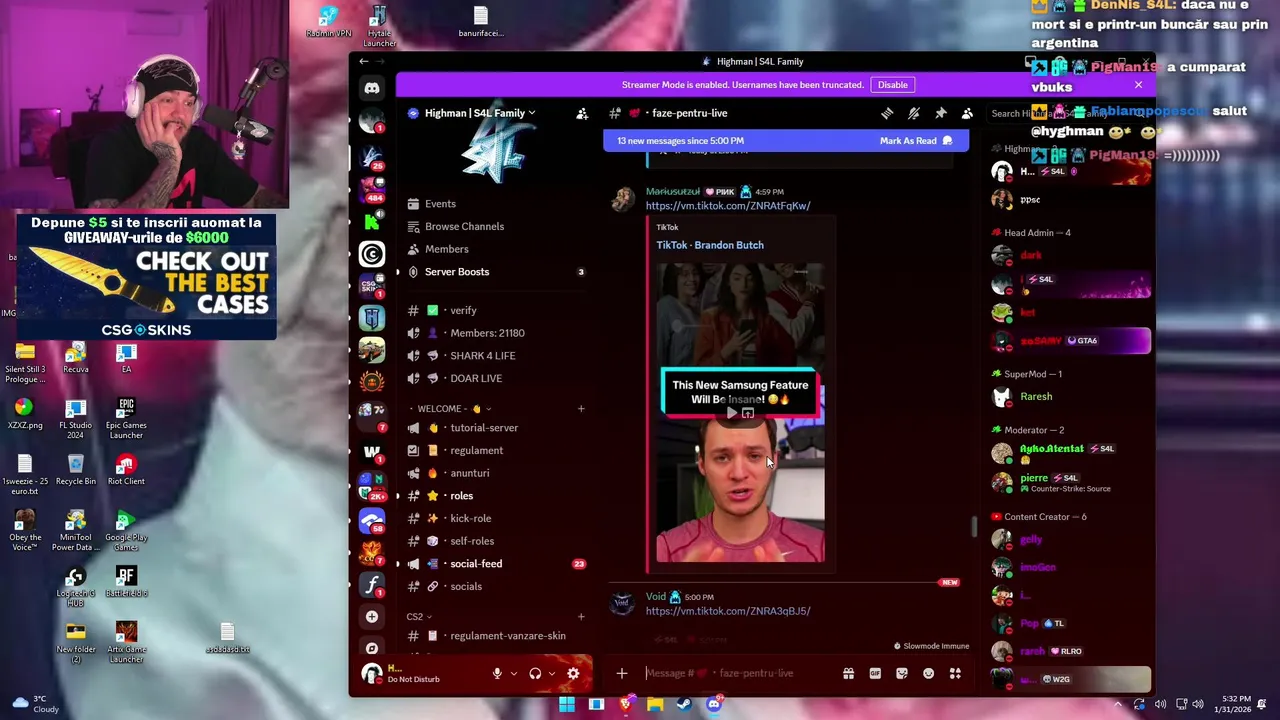
Task: Click plus attach button in message bar
Action: point(622,673)
